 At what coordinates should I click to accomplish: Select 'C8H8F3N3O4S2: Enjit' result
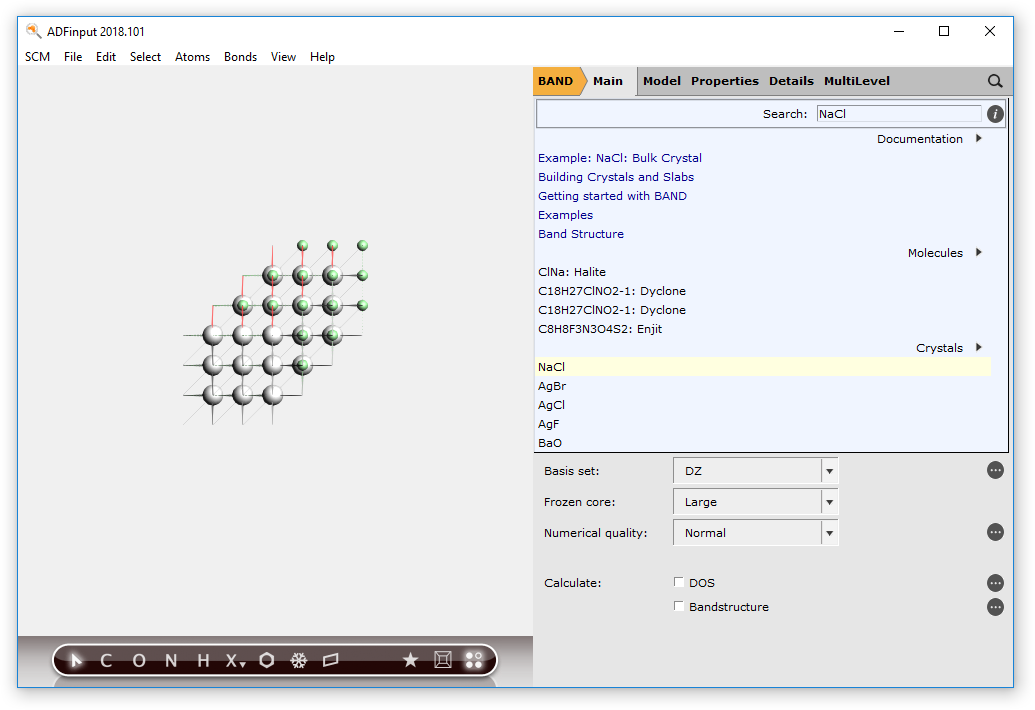click(600, 329)
